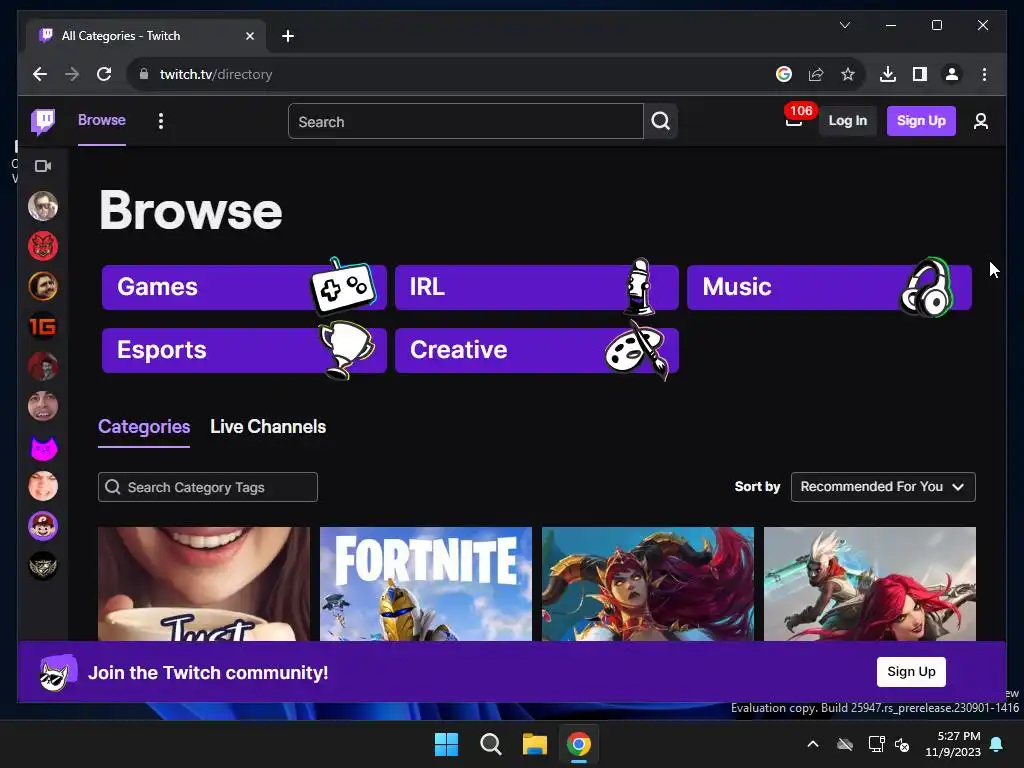Select the Browse navigation tab

[101, 120]
